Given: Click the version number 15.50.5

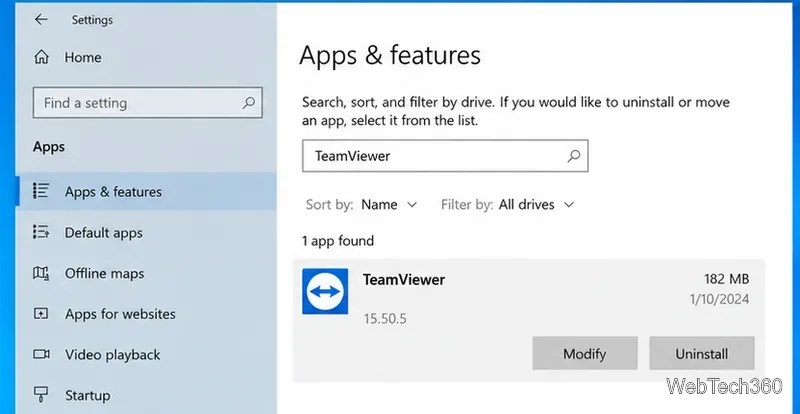Looking at the screenshot, I should [x=385, y=319].
